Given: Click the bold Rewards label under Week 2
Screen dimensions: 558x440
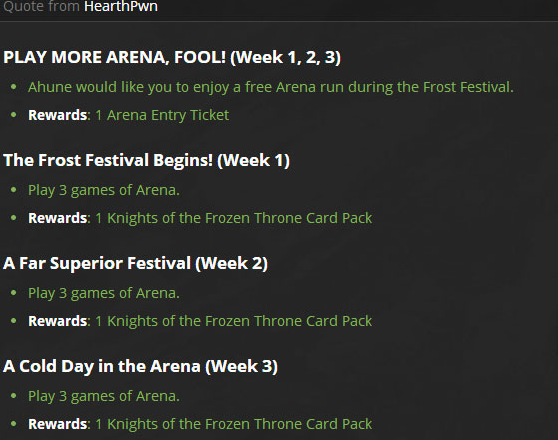Looking at the screenshot, I should coord(58,321).
